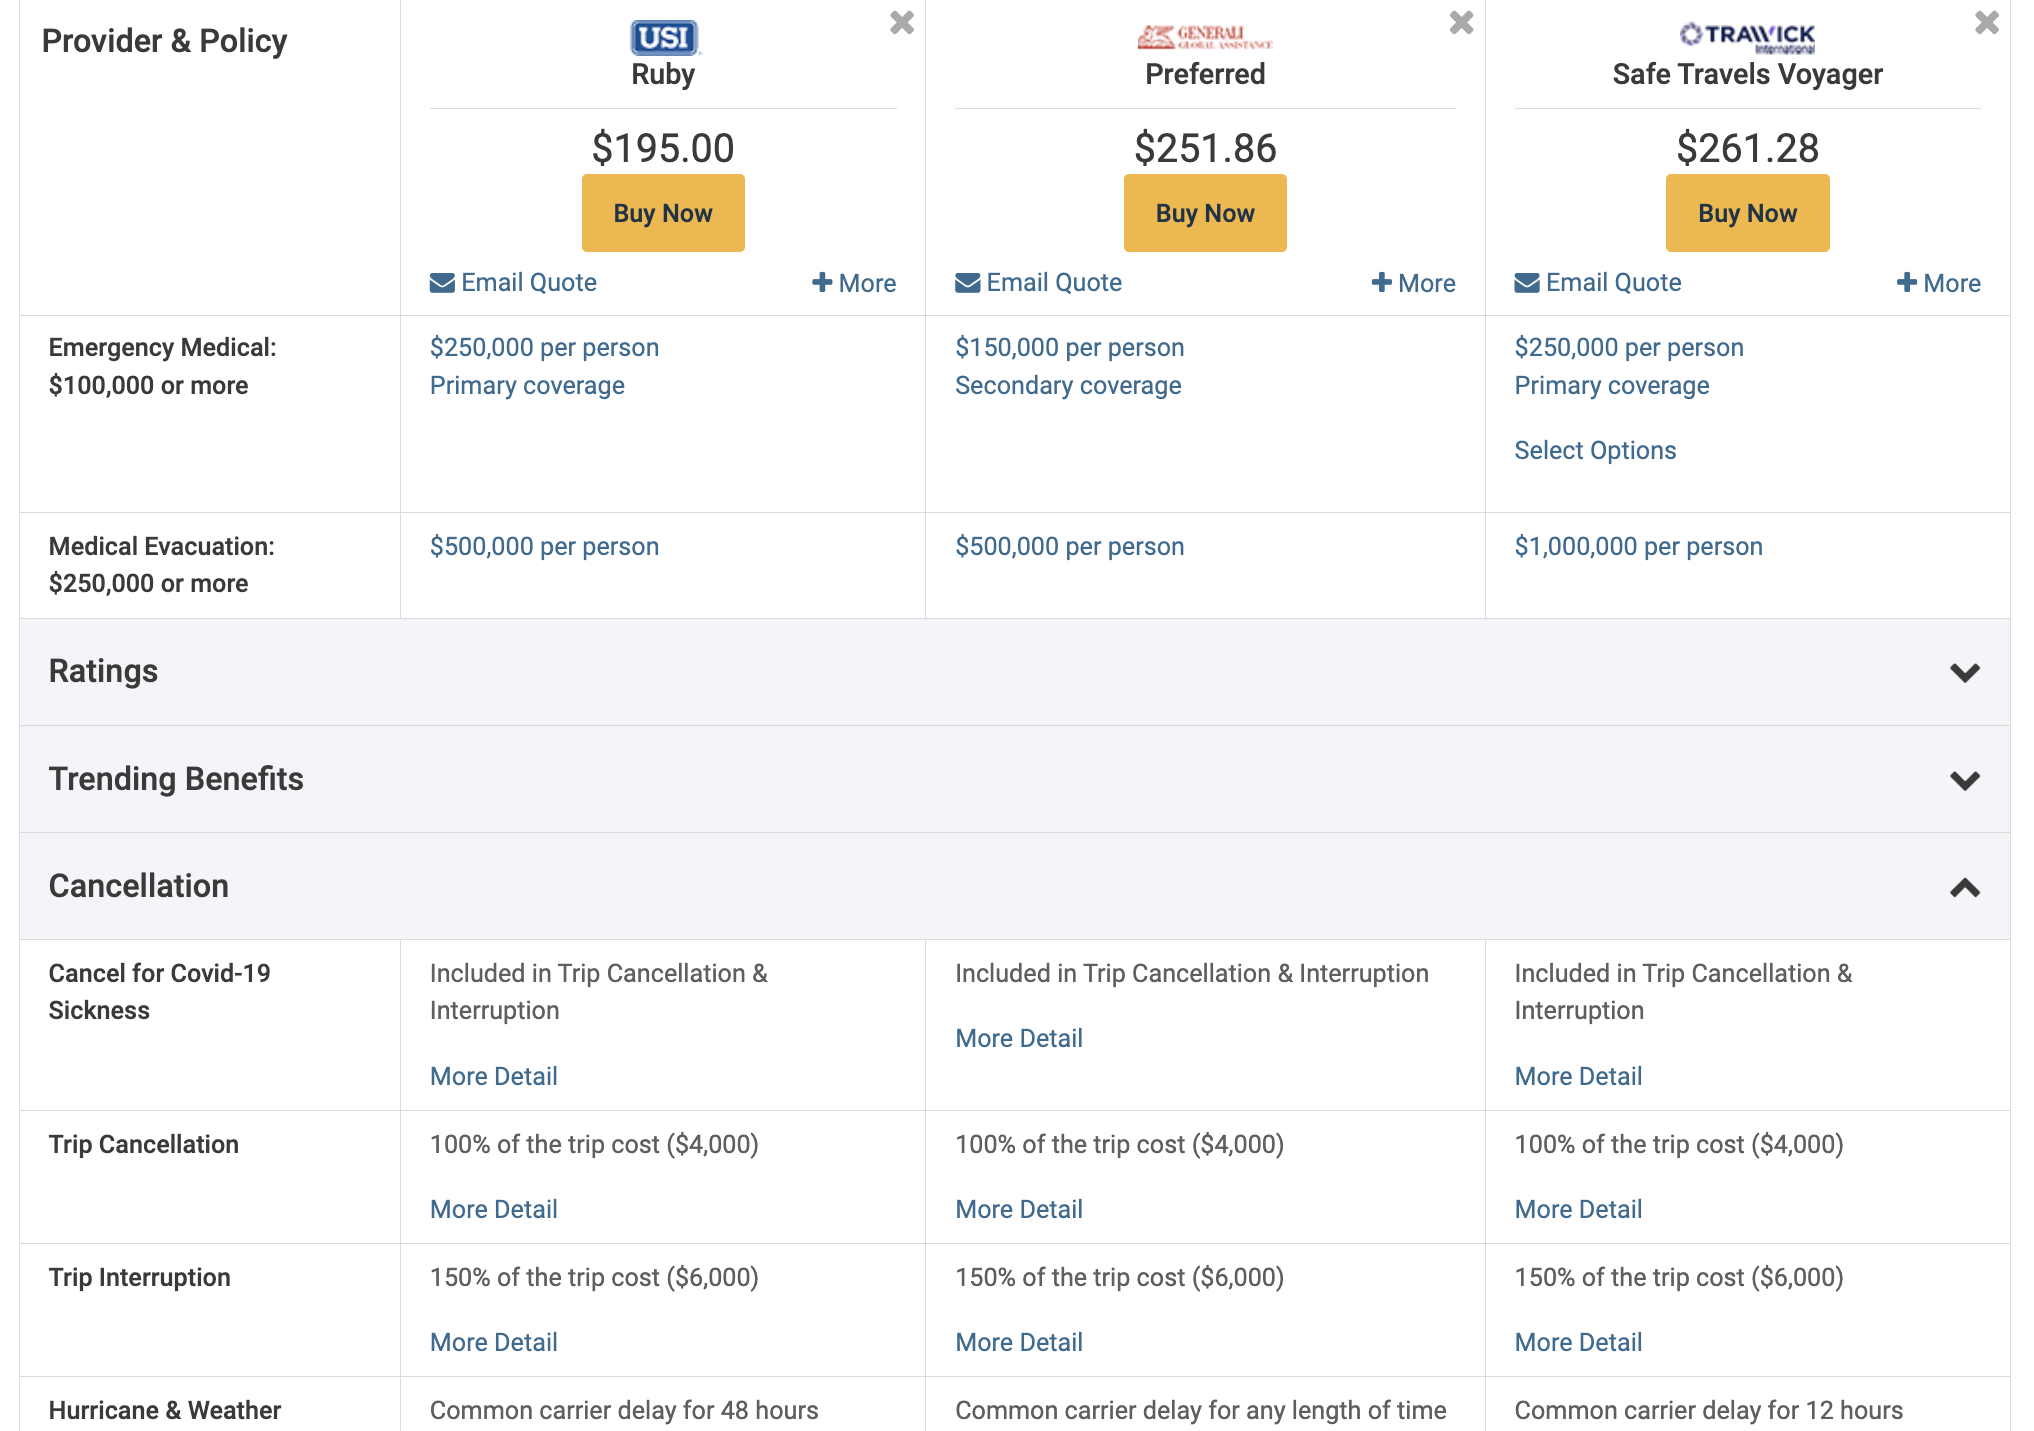
Task: Open More Detail for Voyager Trip Interruption
Action: pyautogui.click(x=1578, y=1342)
